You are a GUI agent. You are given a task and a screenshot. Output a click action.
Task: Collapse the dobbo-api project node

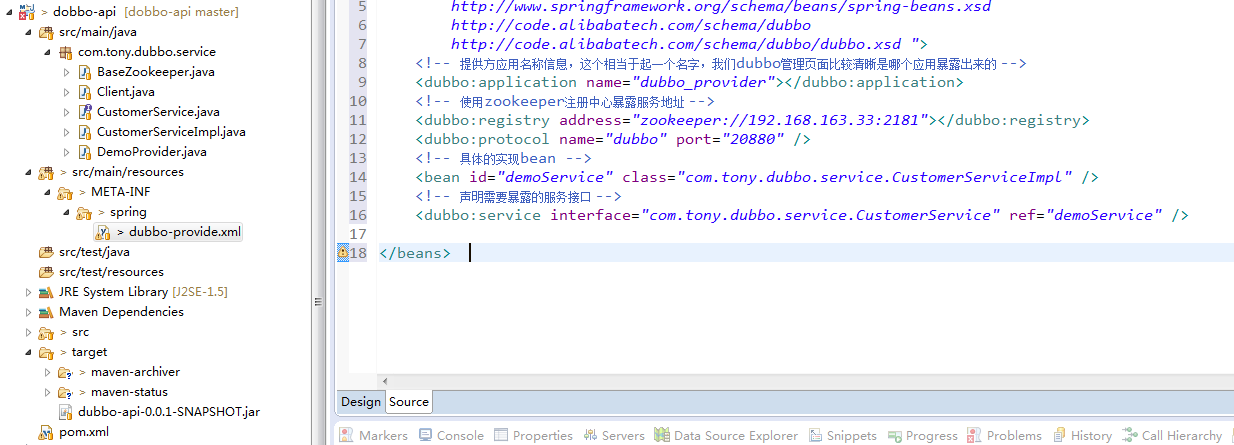click(x=8, y=12)
